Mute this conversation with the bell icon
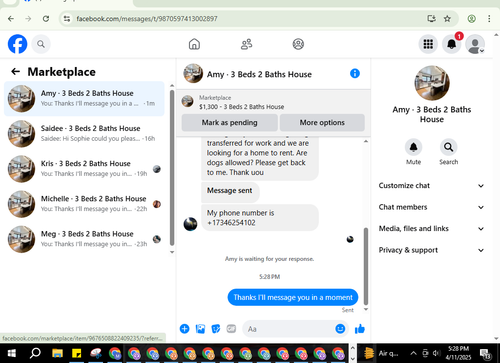The height and width of the screenshot is (363, 500). pyautogui.click(x=413, y=147)
